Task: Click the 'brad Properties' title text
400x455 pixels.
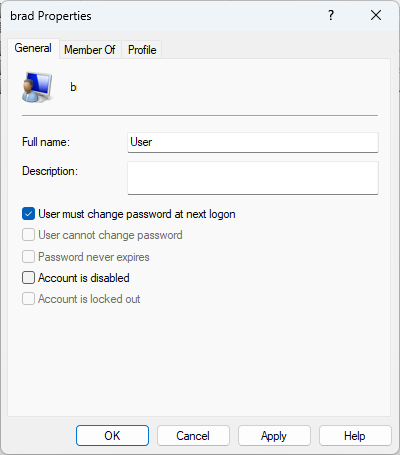Action: pyautogui.click(x=51, y=16)
